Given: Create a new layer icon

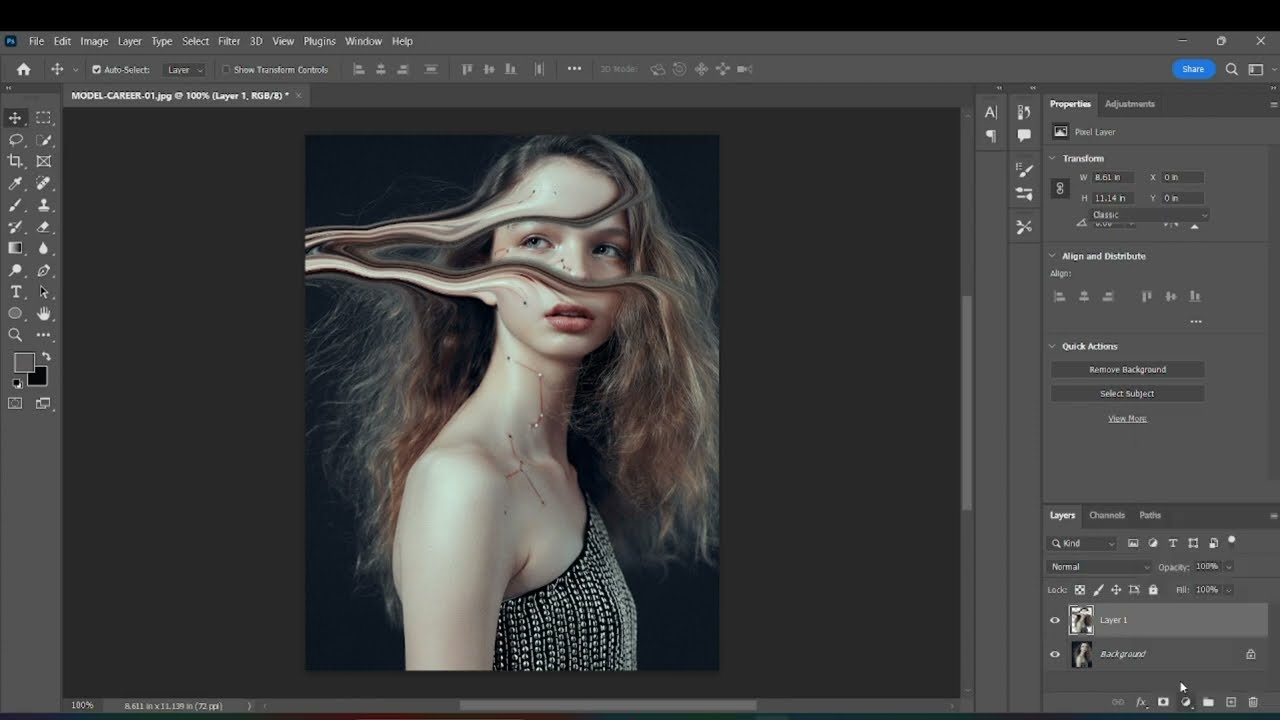Looking at the screenshot, I should [1231, 702].
